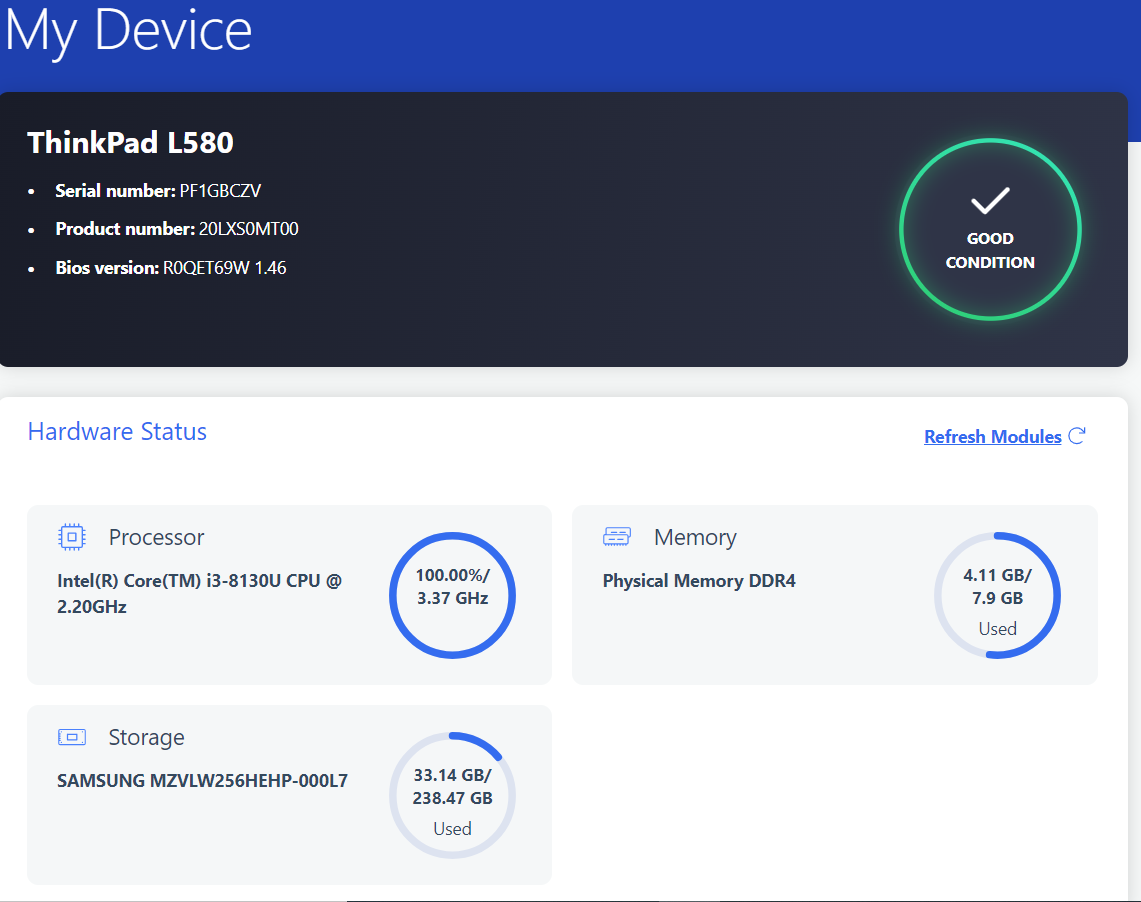
Task: Click the storage usage circular gauge
Action: [452, 795]
